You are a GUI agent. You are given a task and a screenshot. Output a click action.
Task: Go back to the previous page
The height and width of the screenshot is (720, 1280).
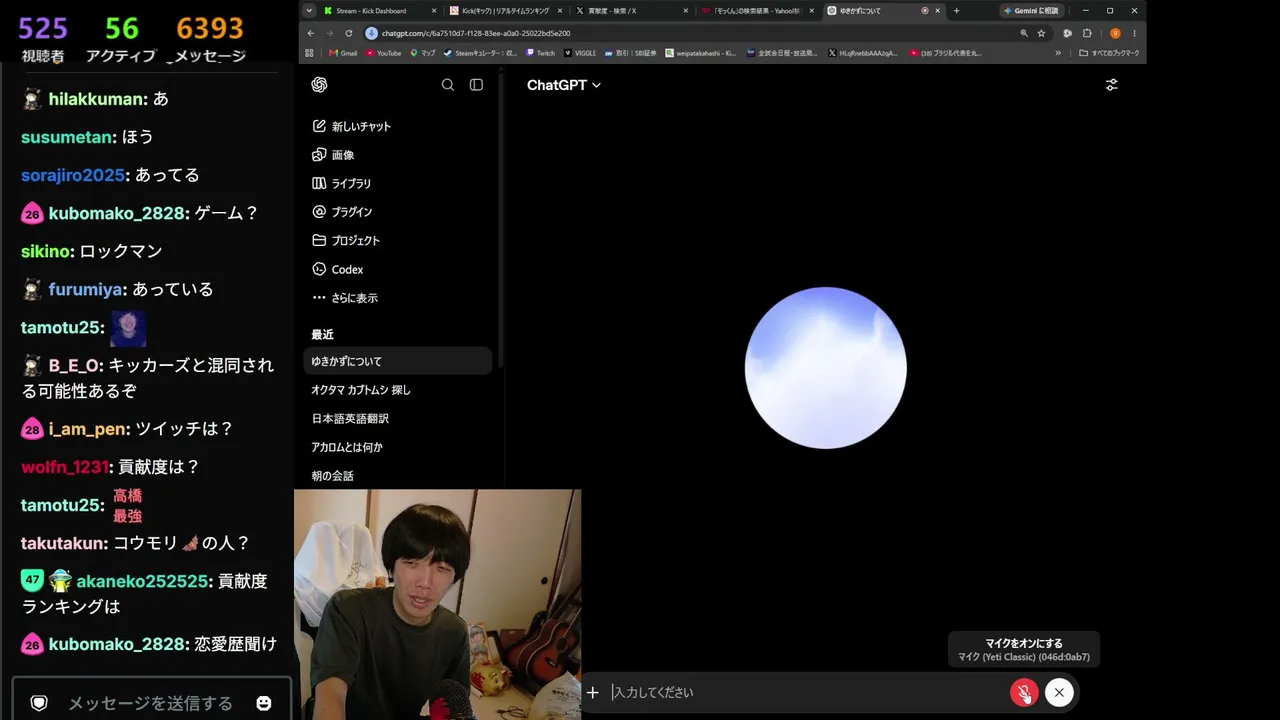311,33
